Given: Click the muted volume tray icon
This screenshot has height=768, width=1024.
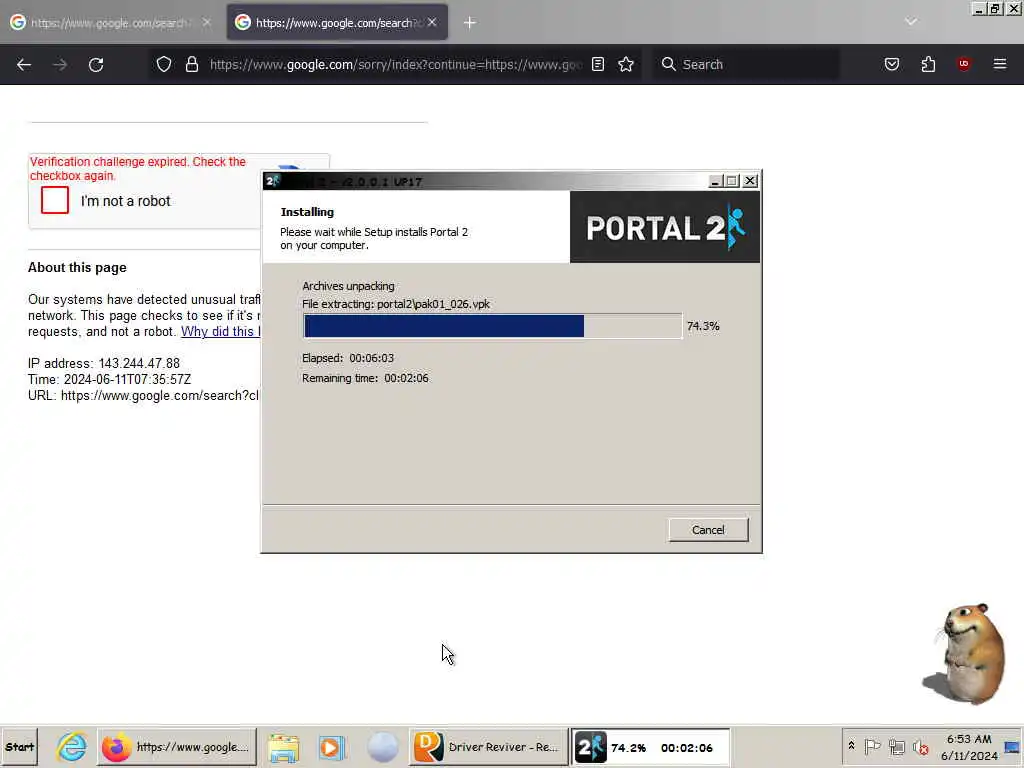Looking at the screenshot, I should pyautogui.click(x=921, y=746).
